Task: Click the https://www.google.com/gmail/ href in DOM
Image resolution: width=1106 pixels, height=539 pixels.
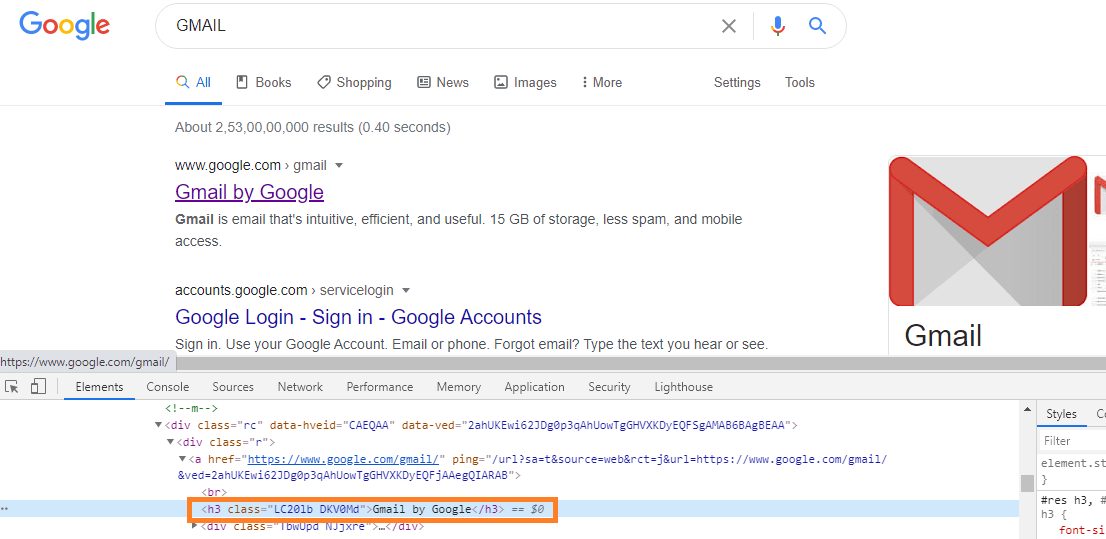Action: [x=346, y=459]
